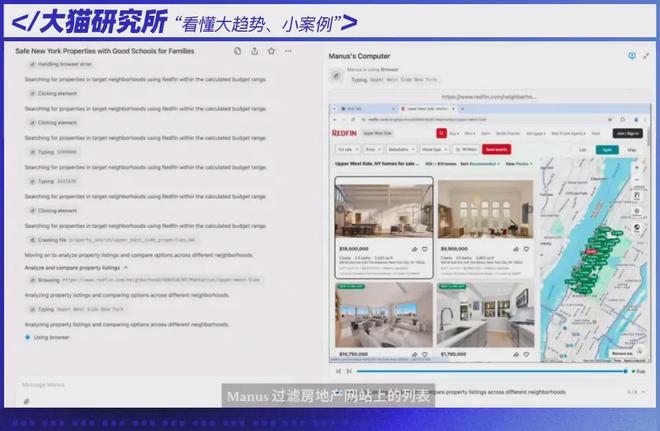The width and height of the screenshot is (660, 431).
Task: Switch to List view
Action: point(583,150)
